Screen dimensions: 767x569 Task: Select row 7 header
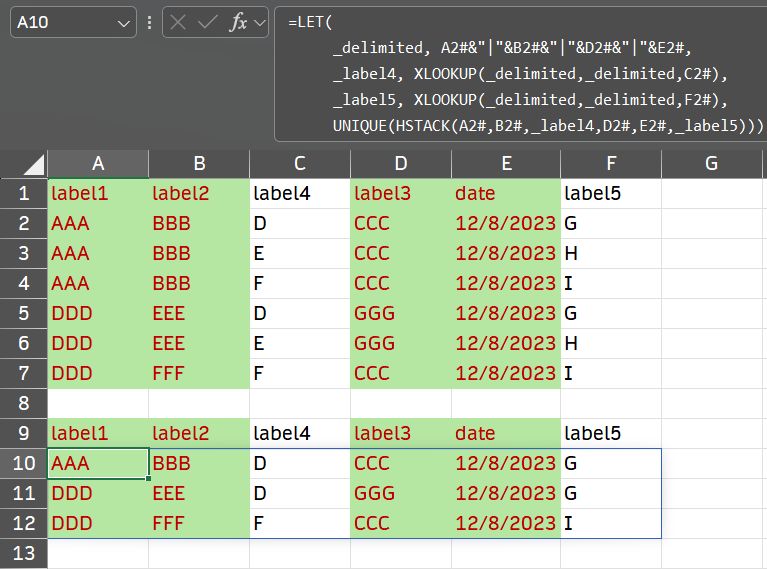(x=23, y=373)
